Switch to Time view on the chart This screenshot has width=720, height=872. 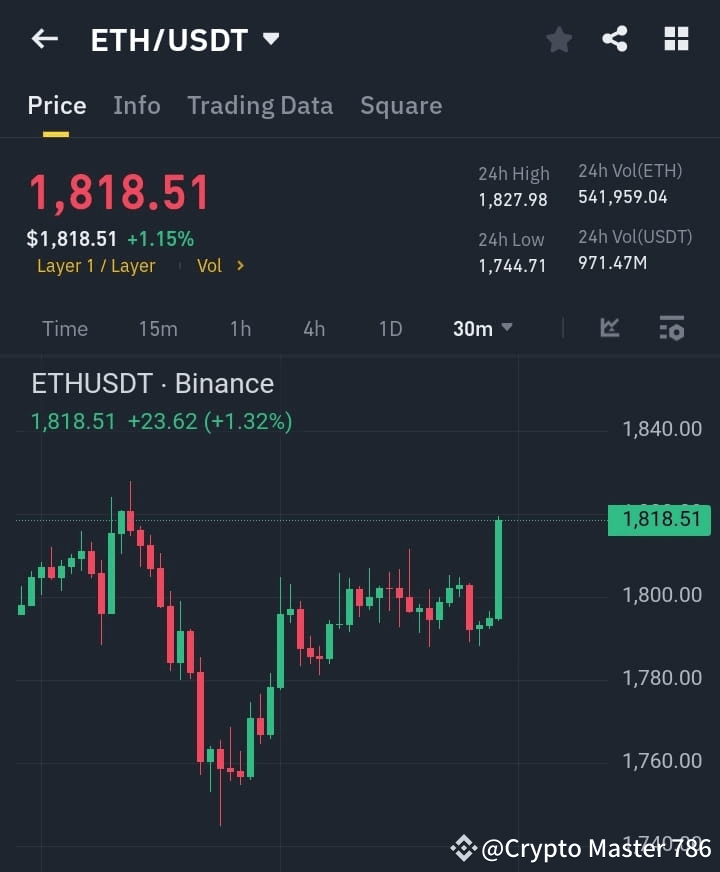coord(64,327)
